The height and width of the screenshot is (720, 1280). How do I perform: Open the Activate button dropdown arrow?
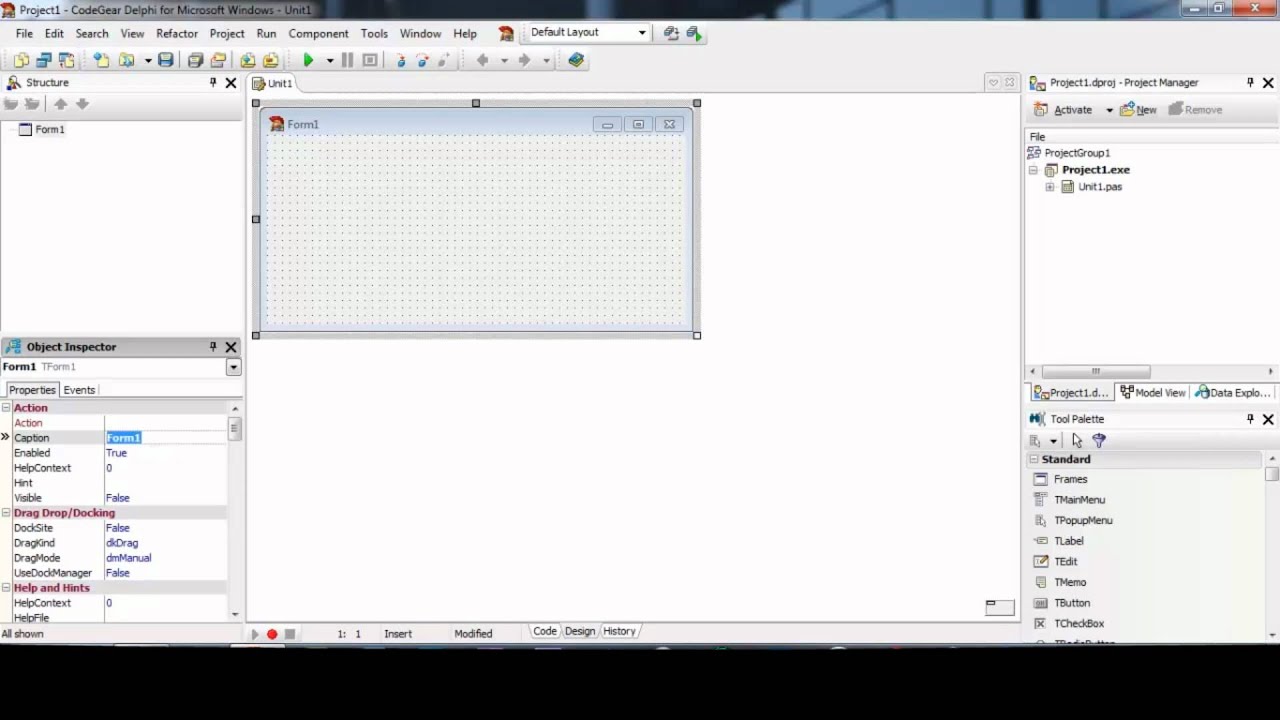tap(1109, 110)
